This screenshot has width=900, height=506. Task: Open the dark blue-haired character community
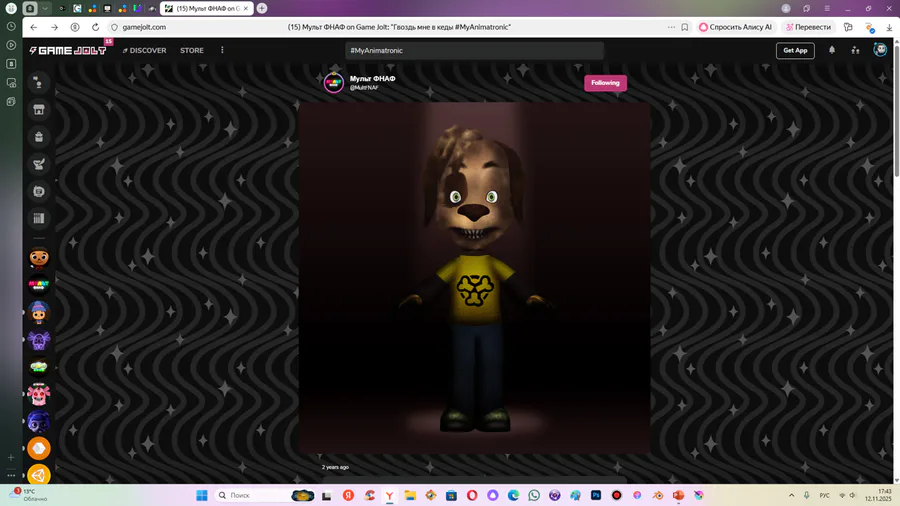(38, 422)
